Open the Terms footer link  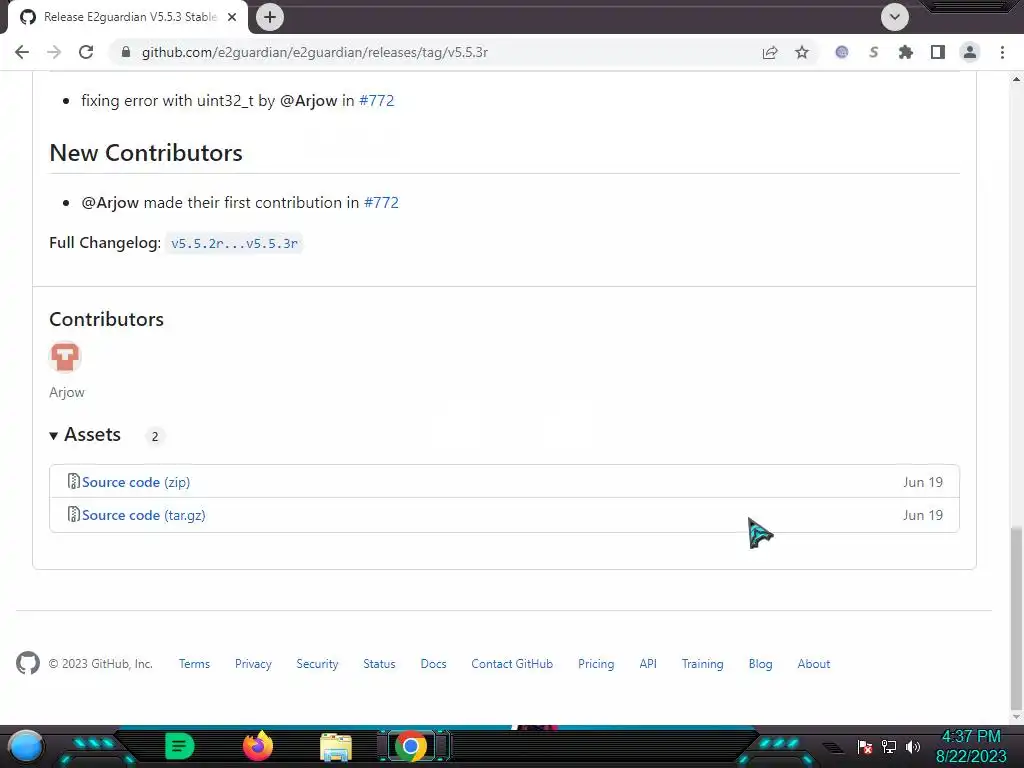195,664
